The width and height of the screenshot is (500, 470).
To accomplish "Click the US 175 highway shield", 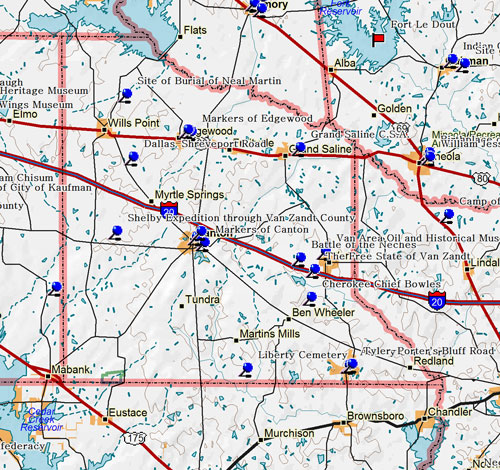I will tap(135, 438).
